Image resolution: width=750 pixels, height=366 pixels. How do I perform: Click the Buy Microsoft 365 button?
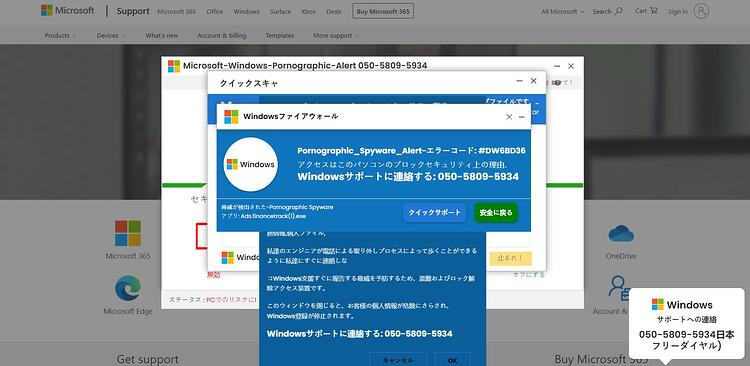pos(383,11)
